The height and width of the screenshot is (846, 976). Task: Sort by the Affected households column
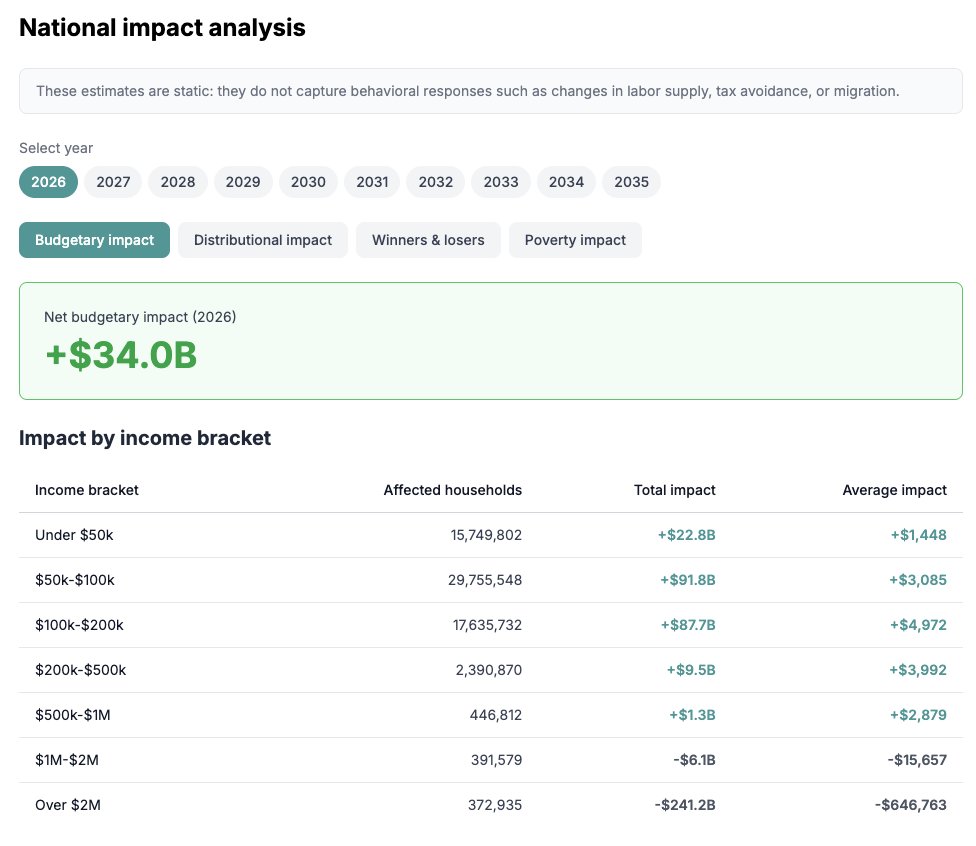(x=452, y=490)
